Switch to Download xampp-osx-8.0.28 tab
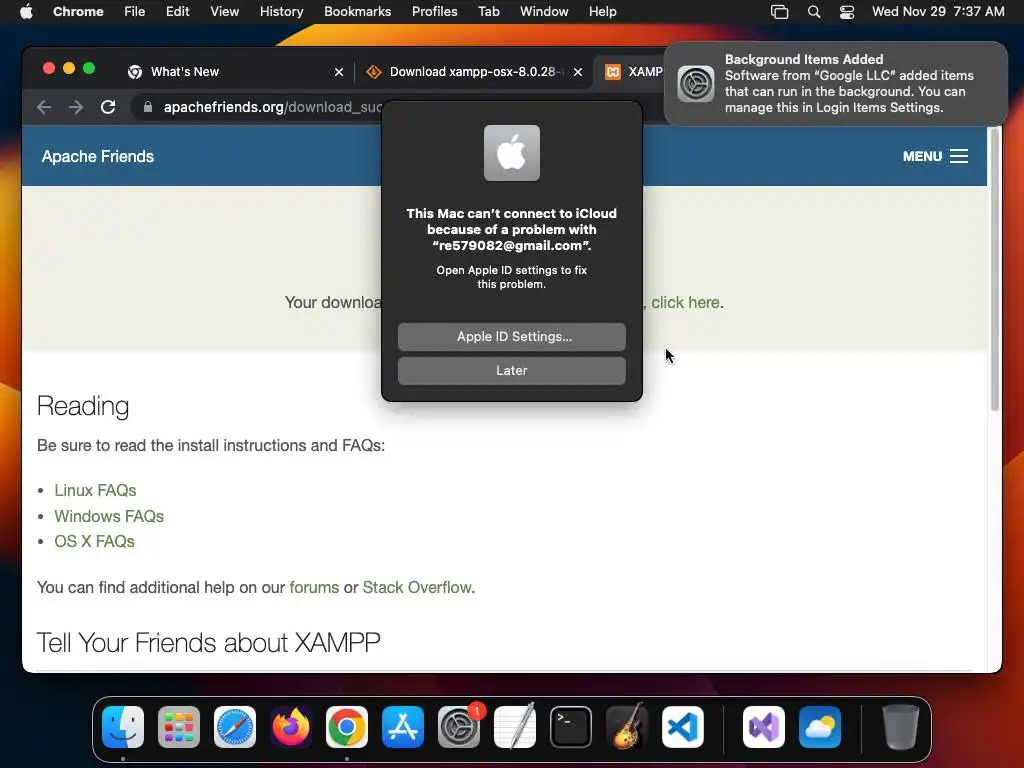The image size is (1024, 768). click(472, 72)
